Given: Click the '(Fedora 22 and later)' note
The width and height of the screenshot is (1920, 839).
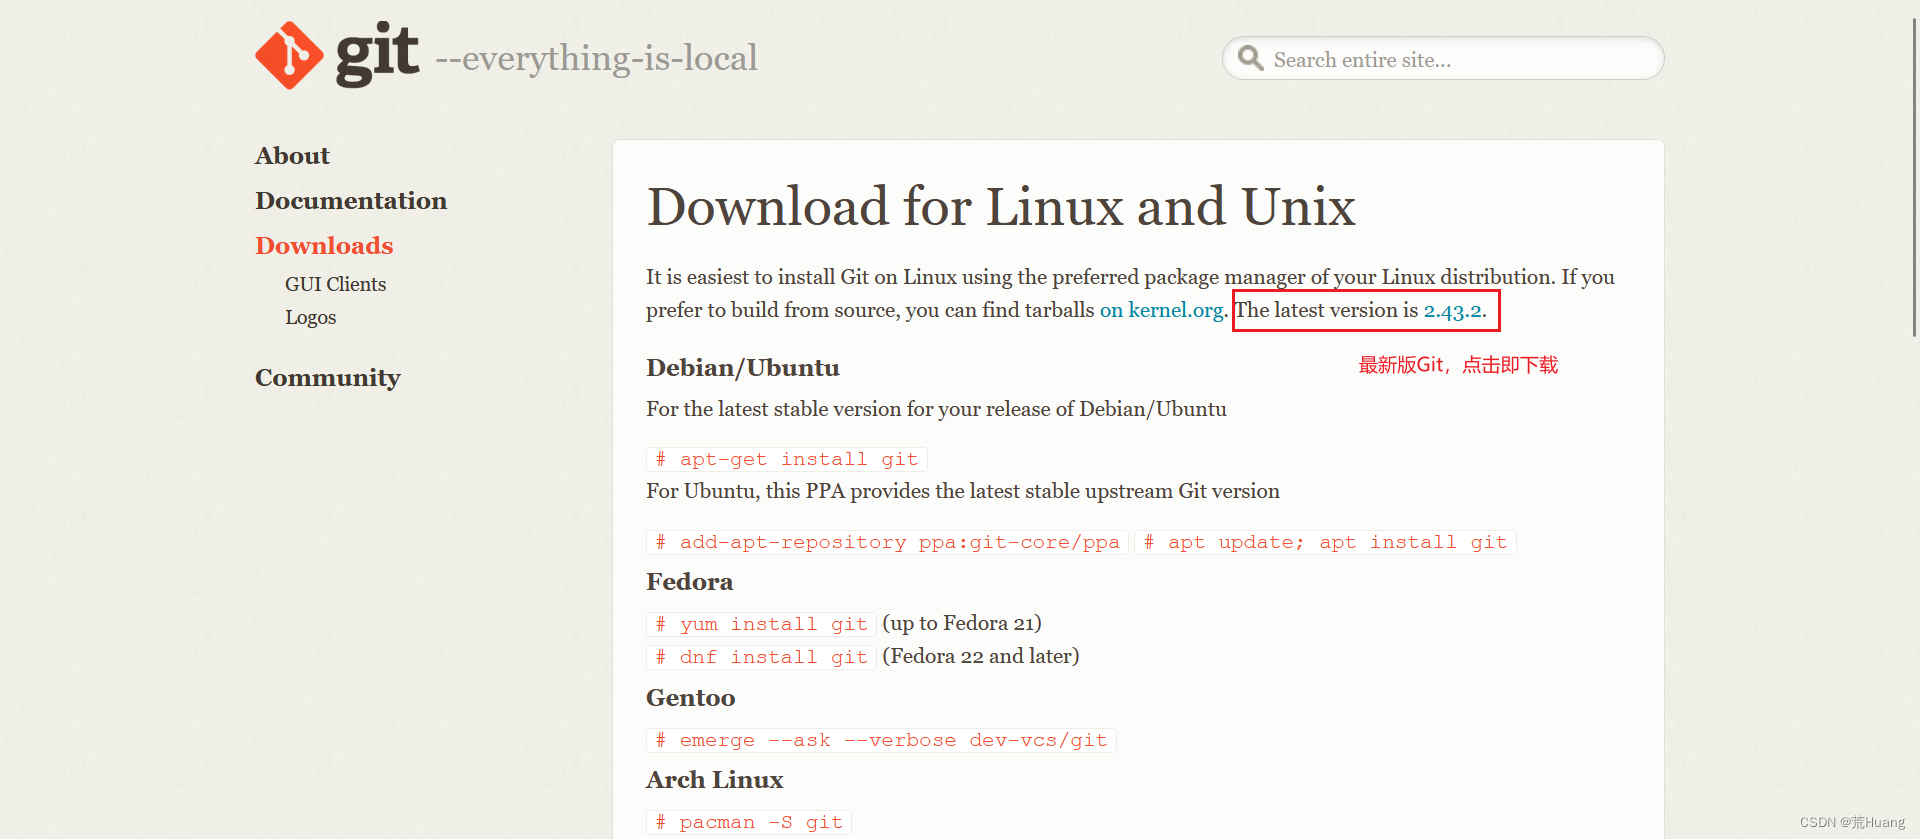Looking at the screenshot, I should 981,656.
